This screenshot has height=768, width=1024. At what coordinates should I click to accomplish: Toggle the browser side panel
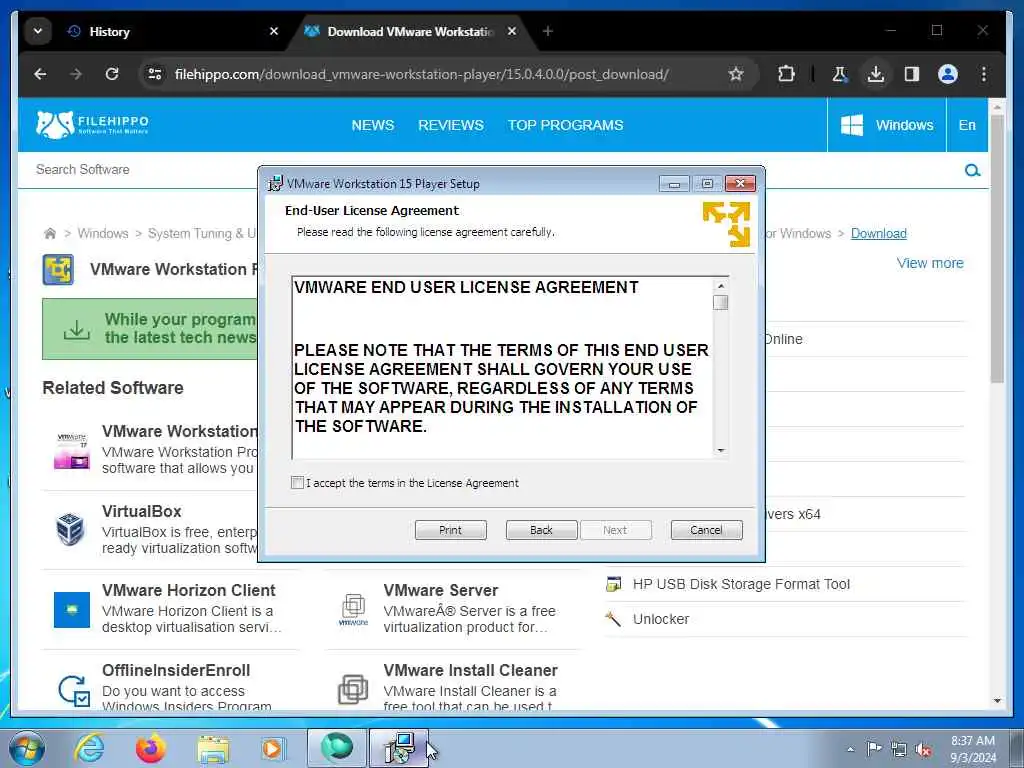coord(912,74)
